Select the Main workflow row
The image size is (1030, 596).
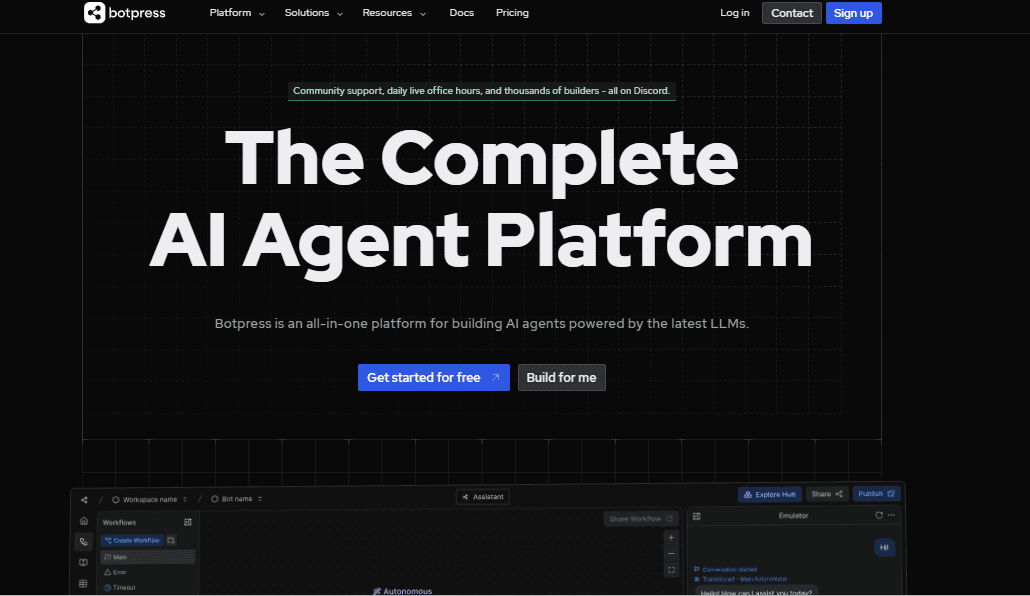(x=148, y=557)
